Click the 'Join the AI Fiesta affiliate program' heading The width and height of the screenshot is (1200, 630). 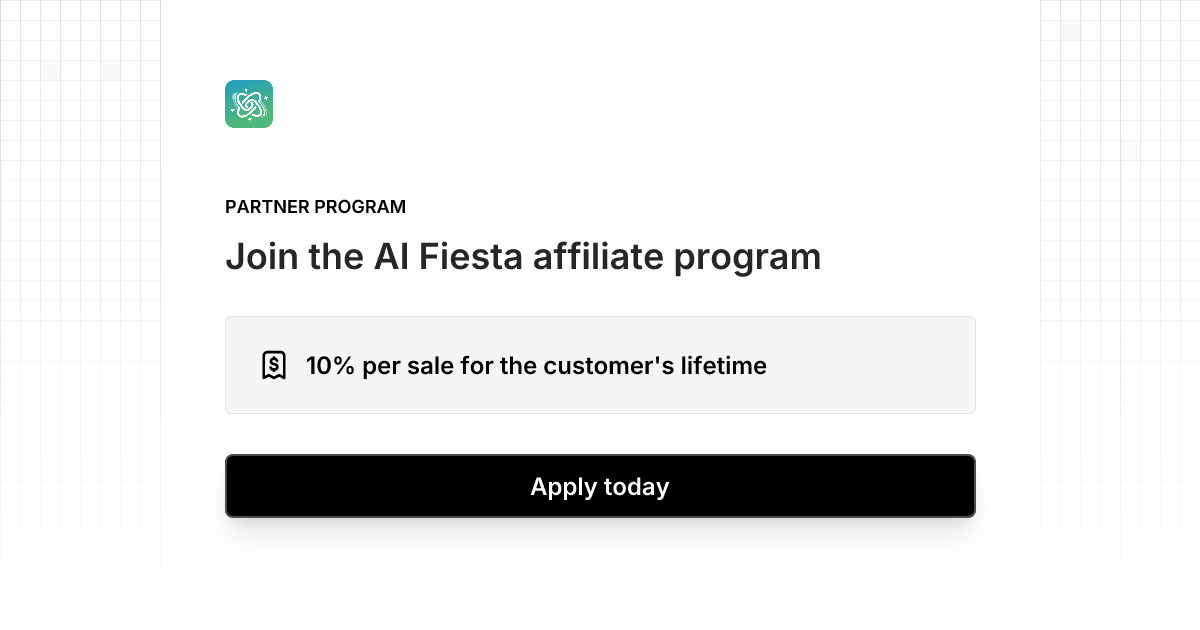coord(523,256)
